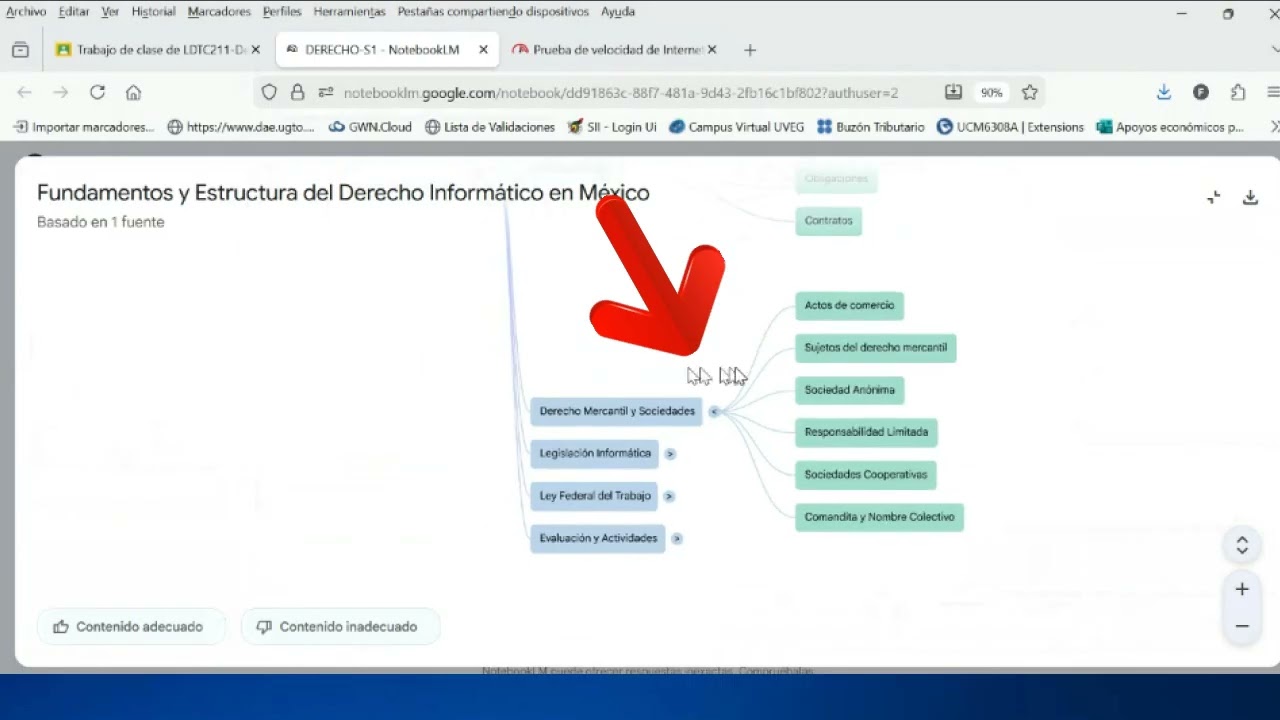The height and width of the screenshot is (720, 1280).
Task: Open GWN.Cloud bookmark
Action: pos(370,127)
